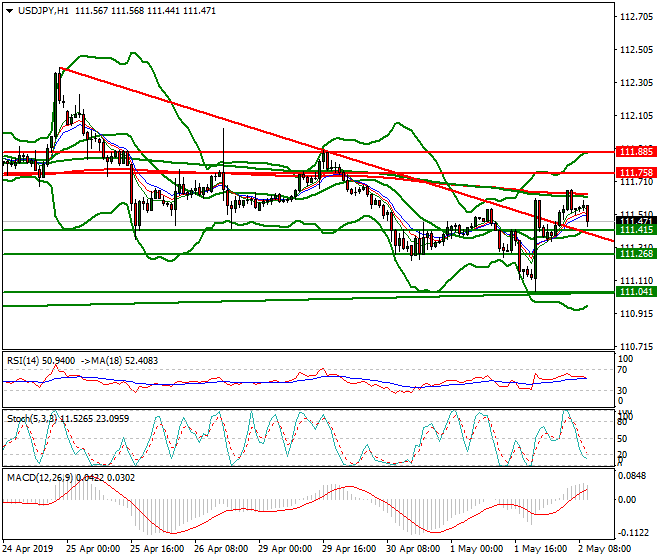The height and width of the screenshot is (560, 660).
Task: Click the 1 May 16:00 time label
Action: pyautogui.click(x=540, y=549)
